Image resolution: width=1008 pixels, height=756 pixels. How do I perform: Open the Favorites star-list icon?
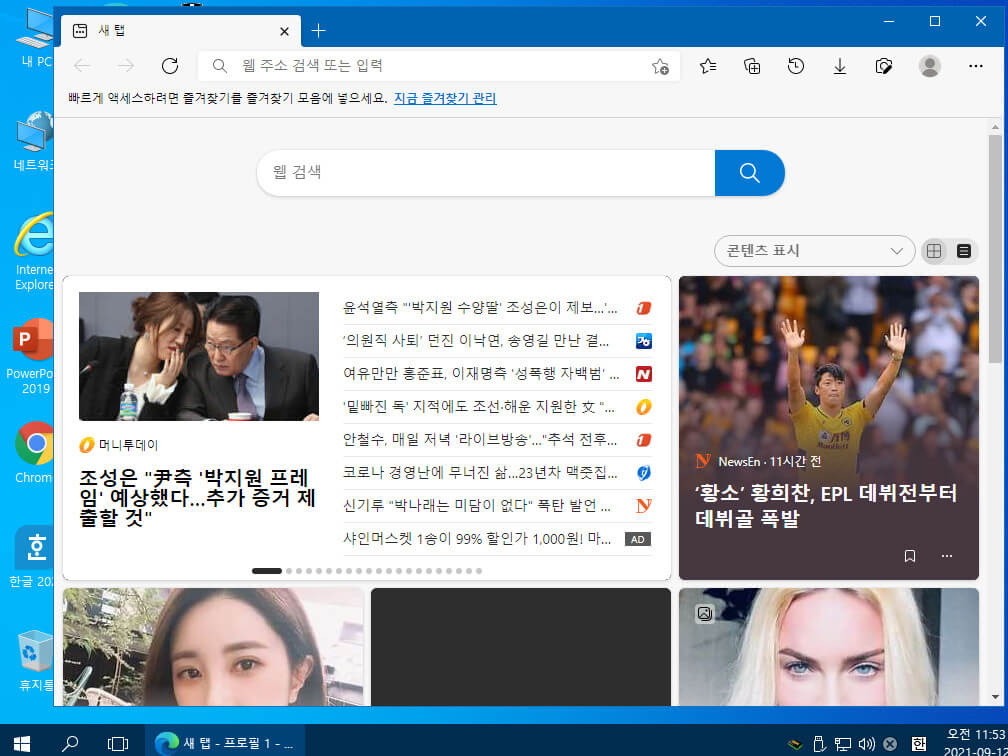tap(708, 66)
